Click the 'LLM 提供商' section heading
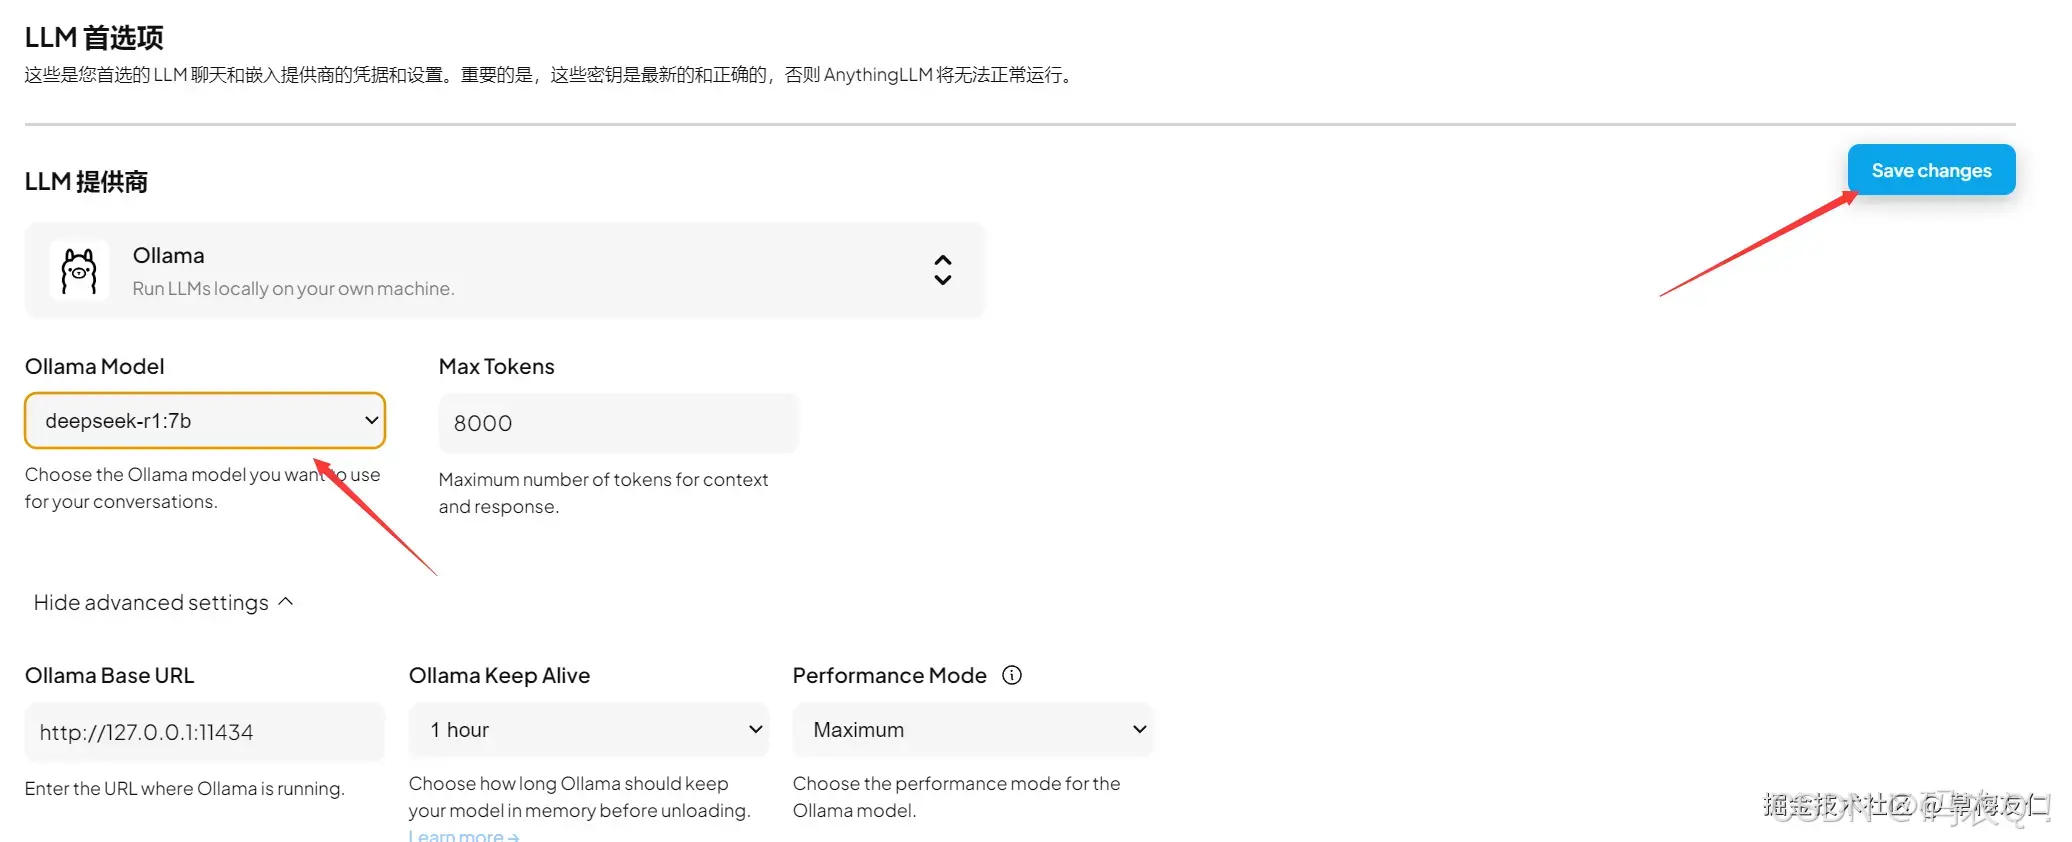Screen dimensions: 2072x842 (86, 182)
